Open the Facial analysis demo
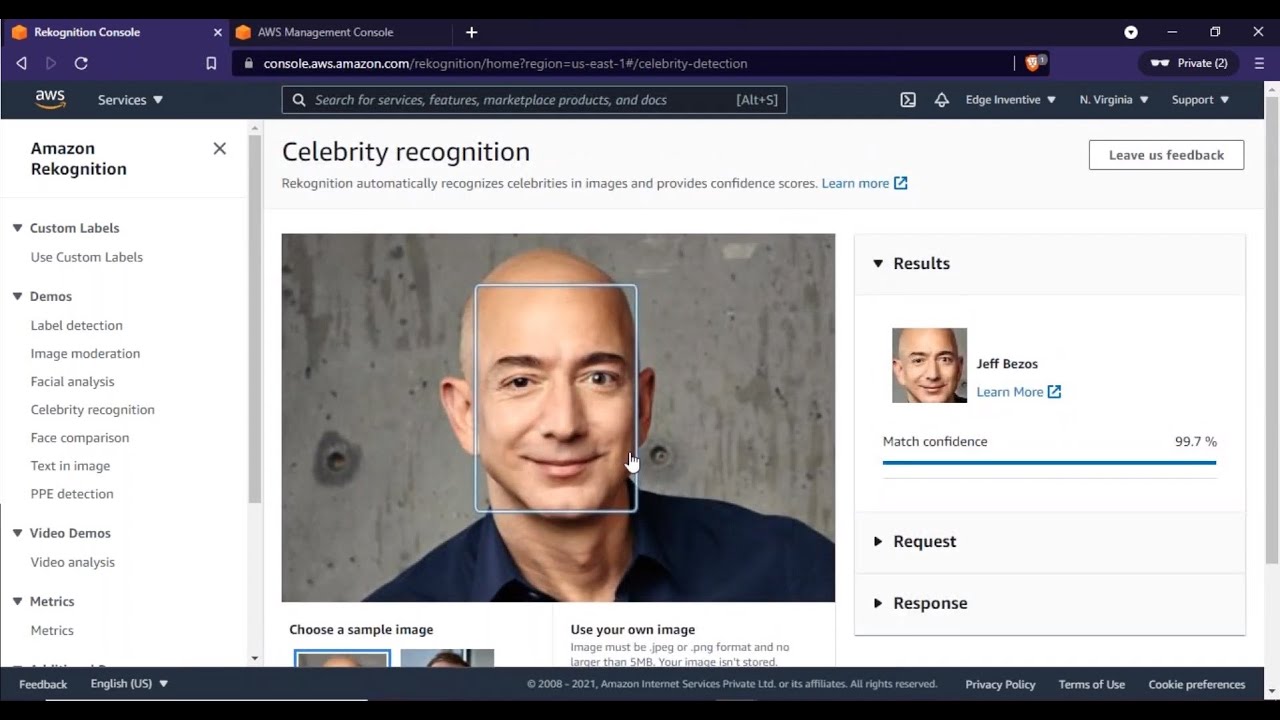The width and height of the screenshot is (1280, 720). point(73,381)
